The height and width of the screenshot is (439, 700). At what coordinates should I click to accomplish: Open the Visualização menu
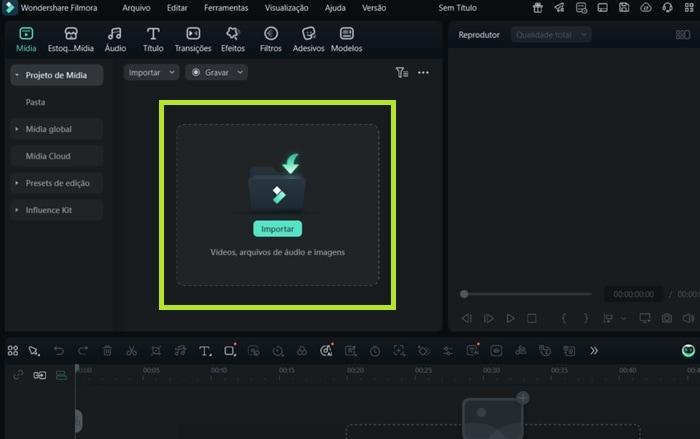(286, 8)
